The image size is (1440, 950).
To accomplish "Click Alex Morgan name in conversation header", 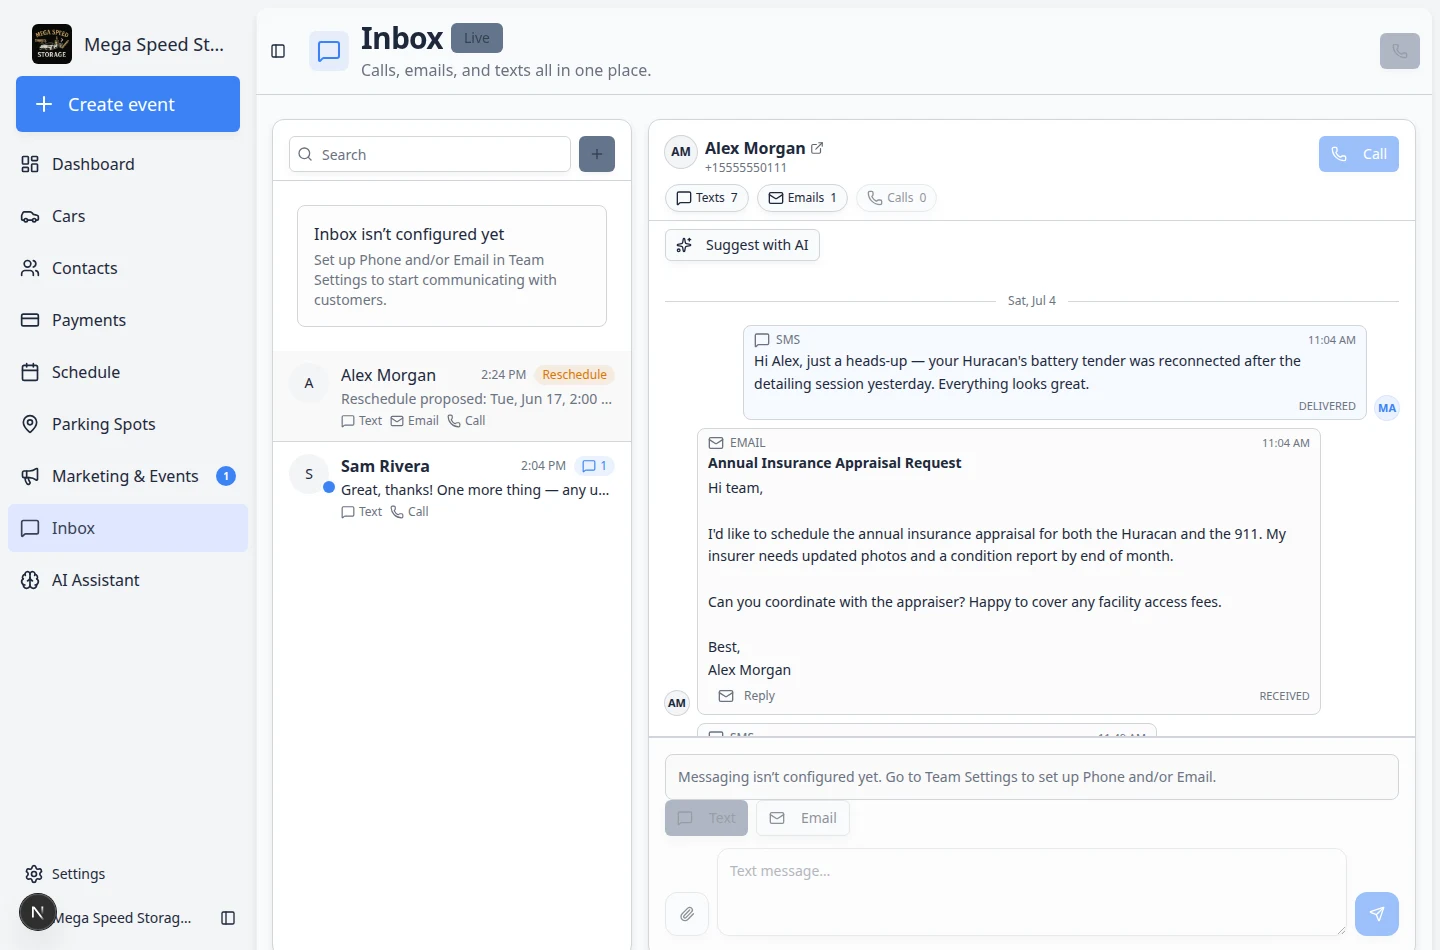I will pos(755,148).
